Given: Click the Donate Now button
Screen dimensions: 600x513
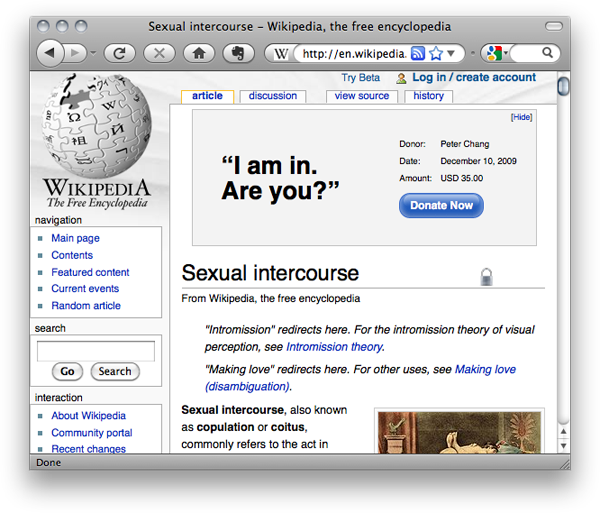Looking at the screenshot, I should [441, 205].
